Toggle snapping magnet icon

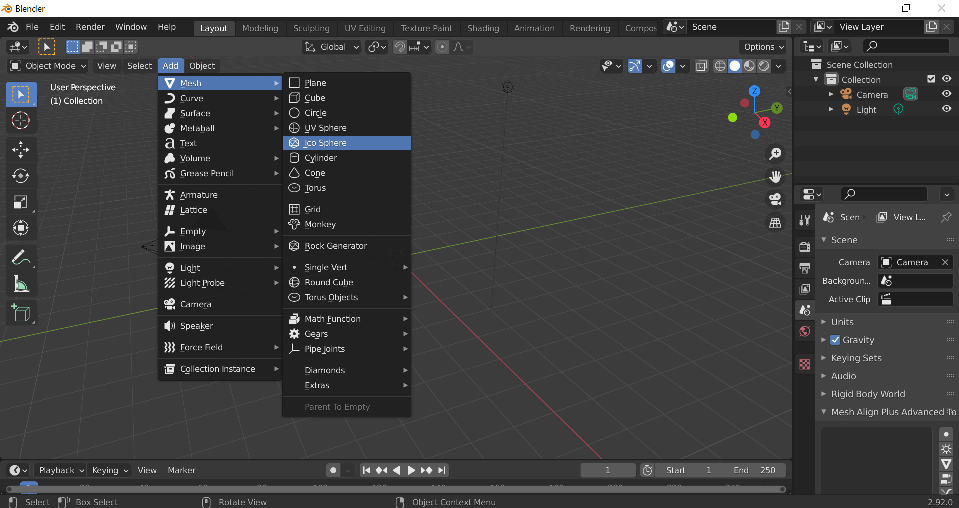click(x=399, y=47)
